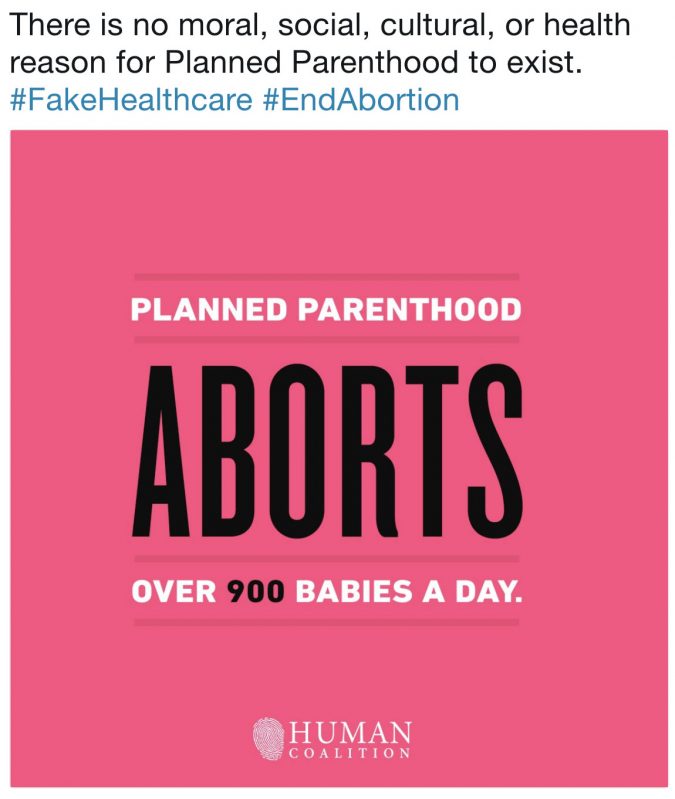Click the COALITION text under HUMAN
The height and width of the screenshot is (799, 675).
350,753
